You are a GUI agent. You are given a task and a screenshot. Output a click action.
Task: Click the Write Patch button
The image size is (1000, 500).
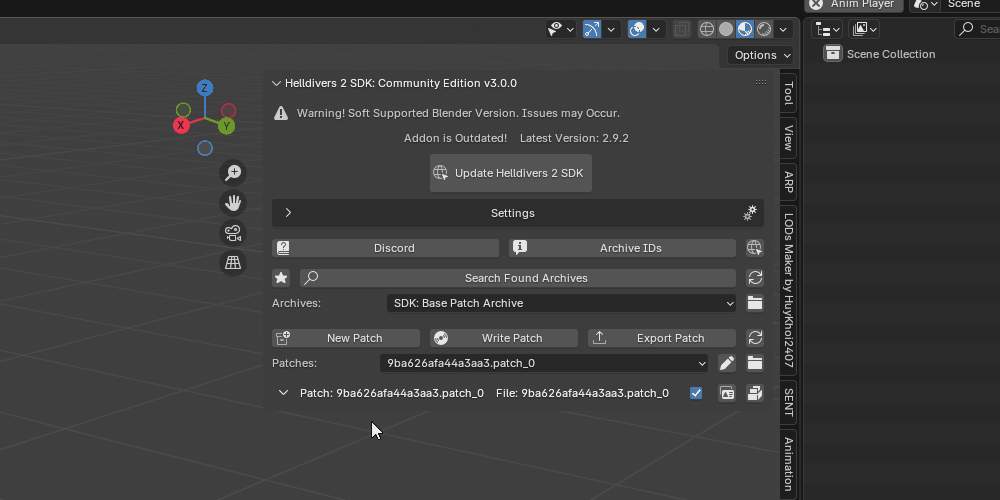point(504,338)
